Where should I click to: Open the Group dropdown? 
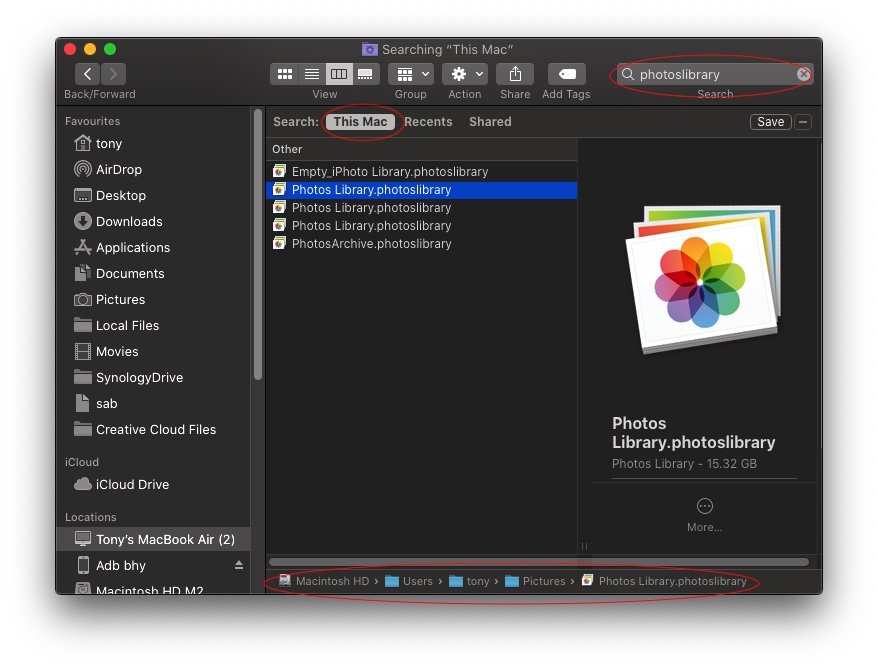point(411,74)
